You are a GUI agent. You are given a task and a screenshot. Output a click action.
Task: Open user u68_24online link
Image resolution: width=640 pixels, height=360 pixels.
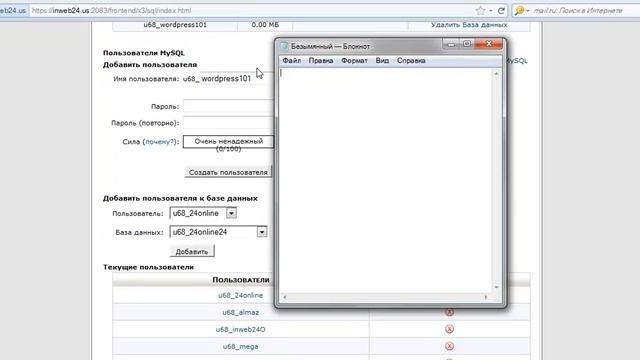tap(240, 295)
